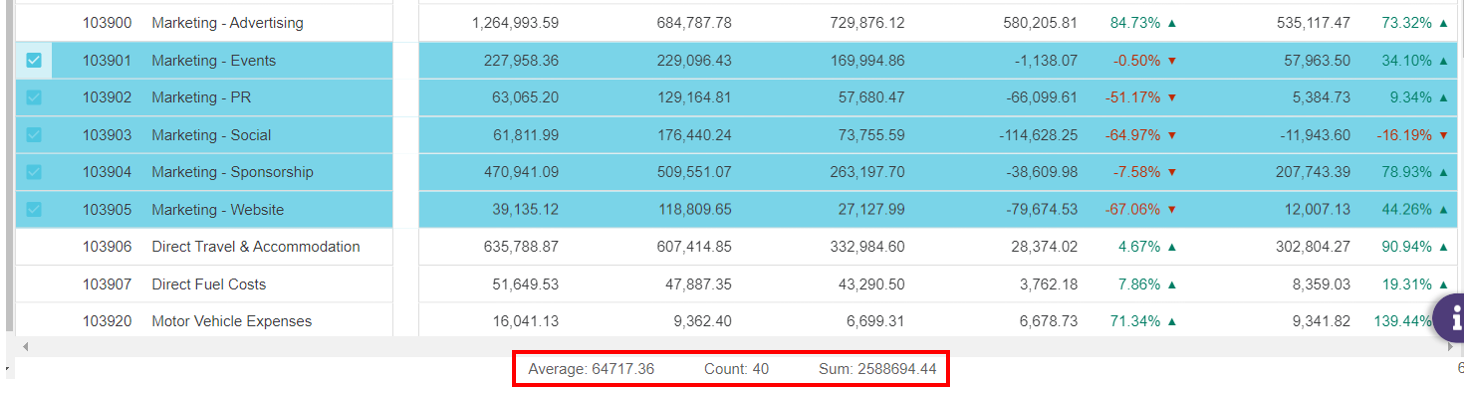Click the Marketing - PR account name
The image size is (1464, 394).
coord(200,98)
